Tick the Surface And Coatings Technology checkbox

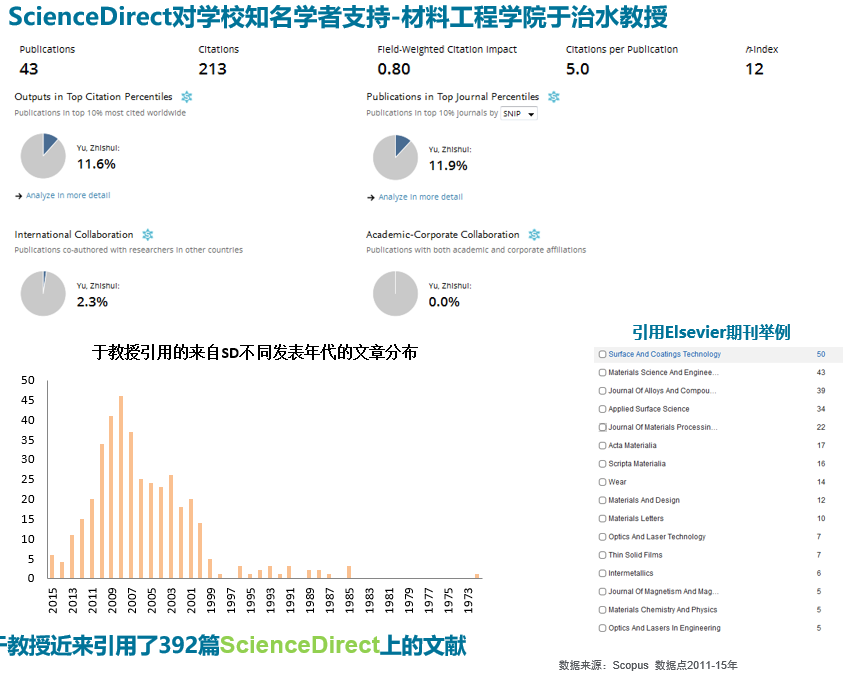[x=602, y=354]
